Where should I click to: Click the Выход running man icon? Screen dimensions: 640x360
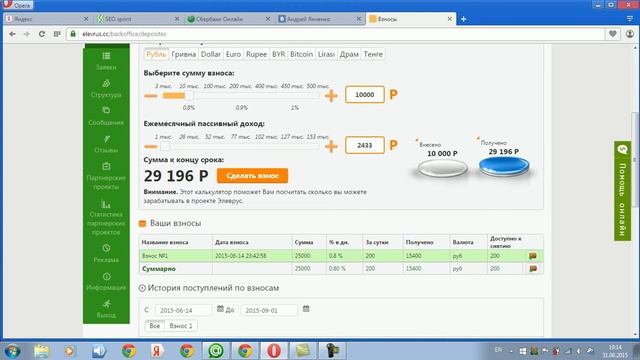[x=106, y=304]
